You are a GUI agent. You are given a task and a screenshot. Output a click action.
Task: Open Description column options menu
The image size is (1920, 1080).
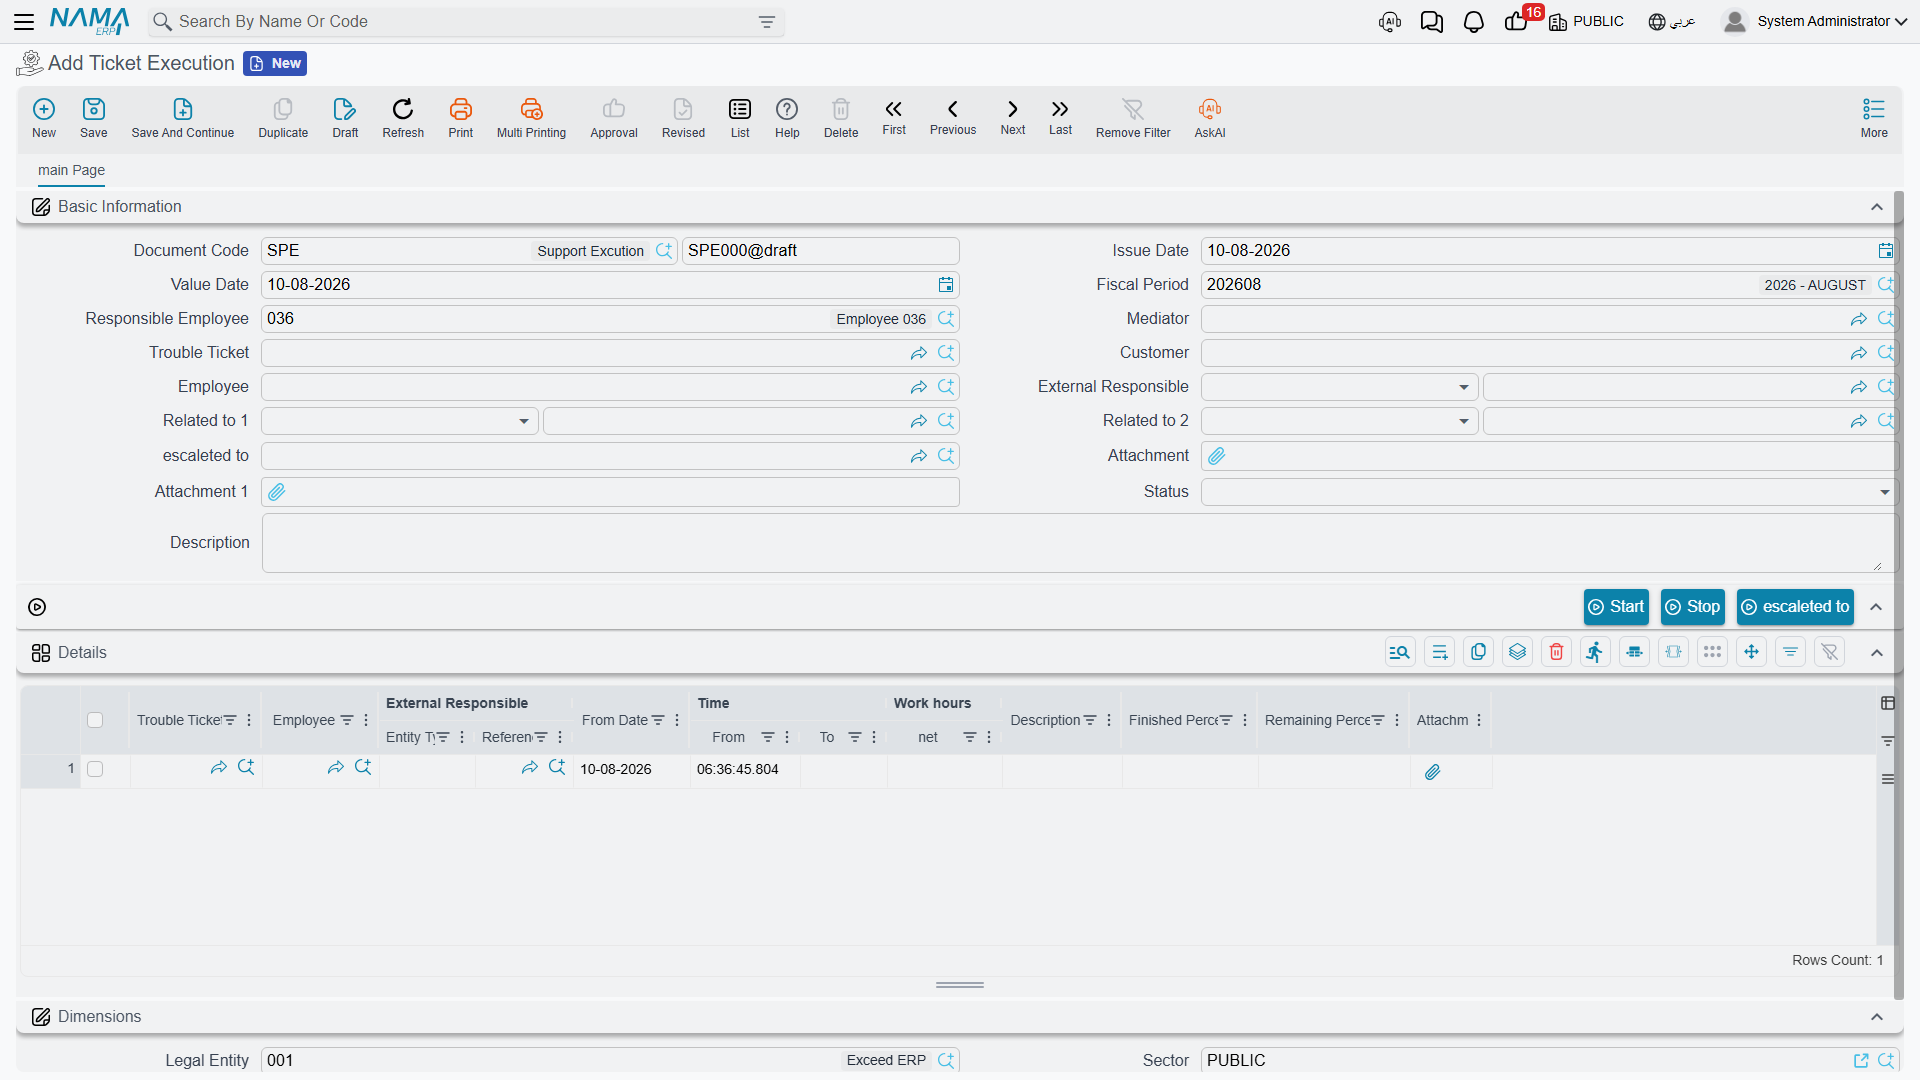click(1109, 720)
